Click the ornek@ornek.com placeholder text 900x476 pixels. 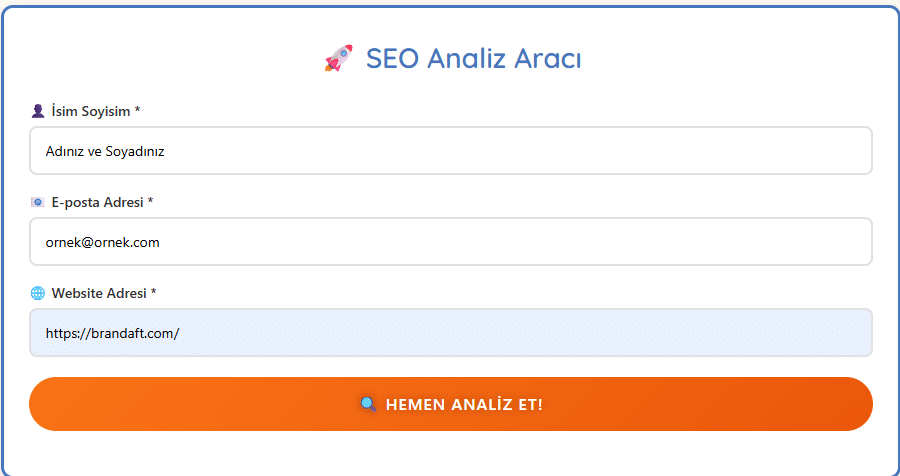[x=103, y=242]
